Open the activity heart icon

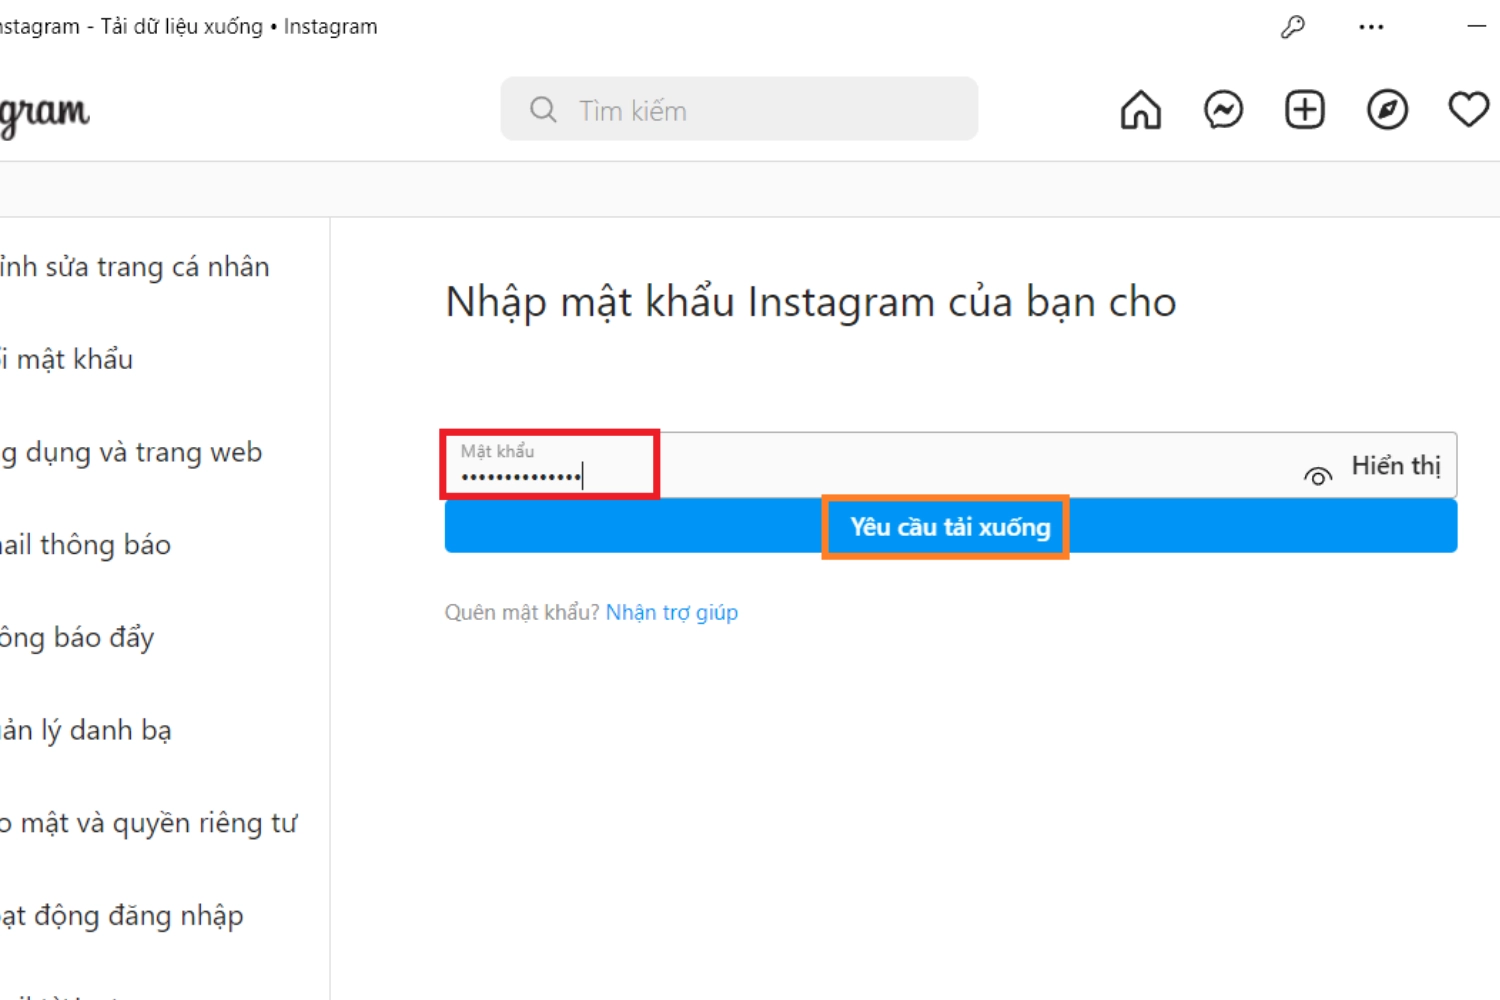[1469, 110]
